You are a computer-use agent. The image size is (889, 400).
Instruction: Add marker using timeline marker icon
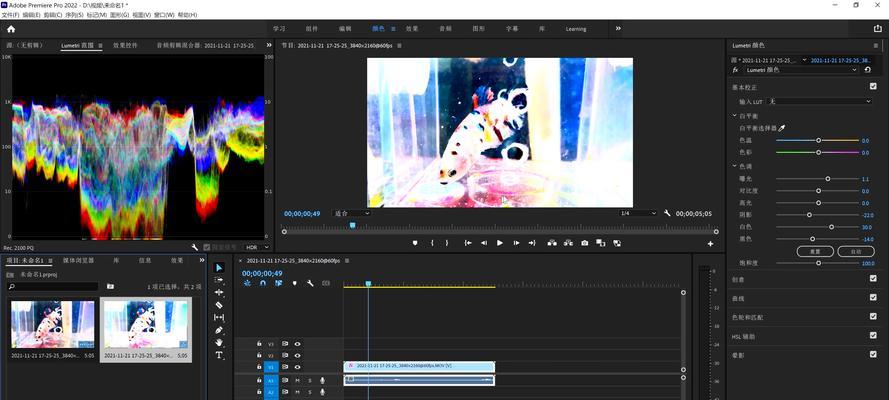[294, 283]
